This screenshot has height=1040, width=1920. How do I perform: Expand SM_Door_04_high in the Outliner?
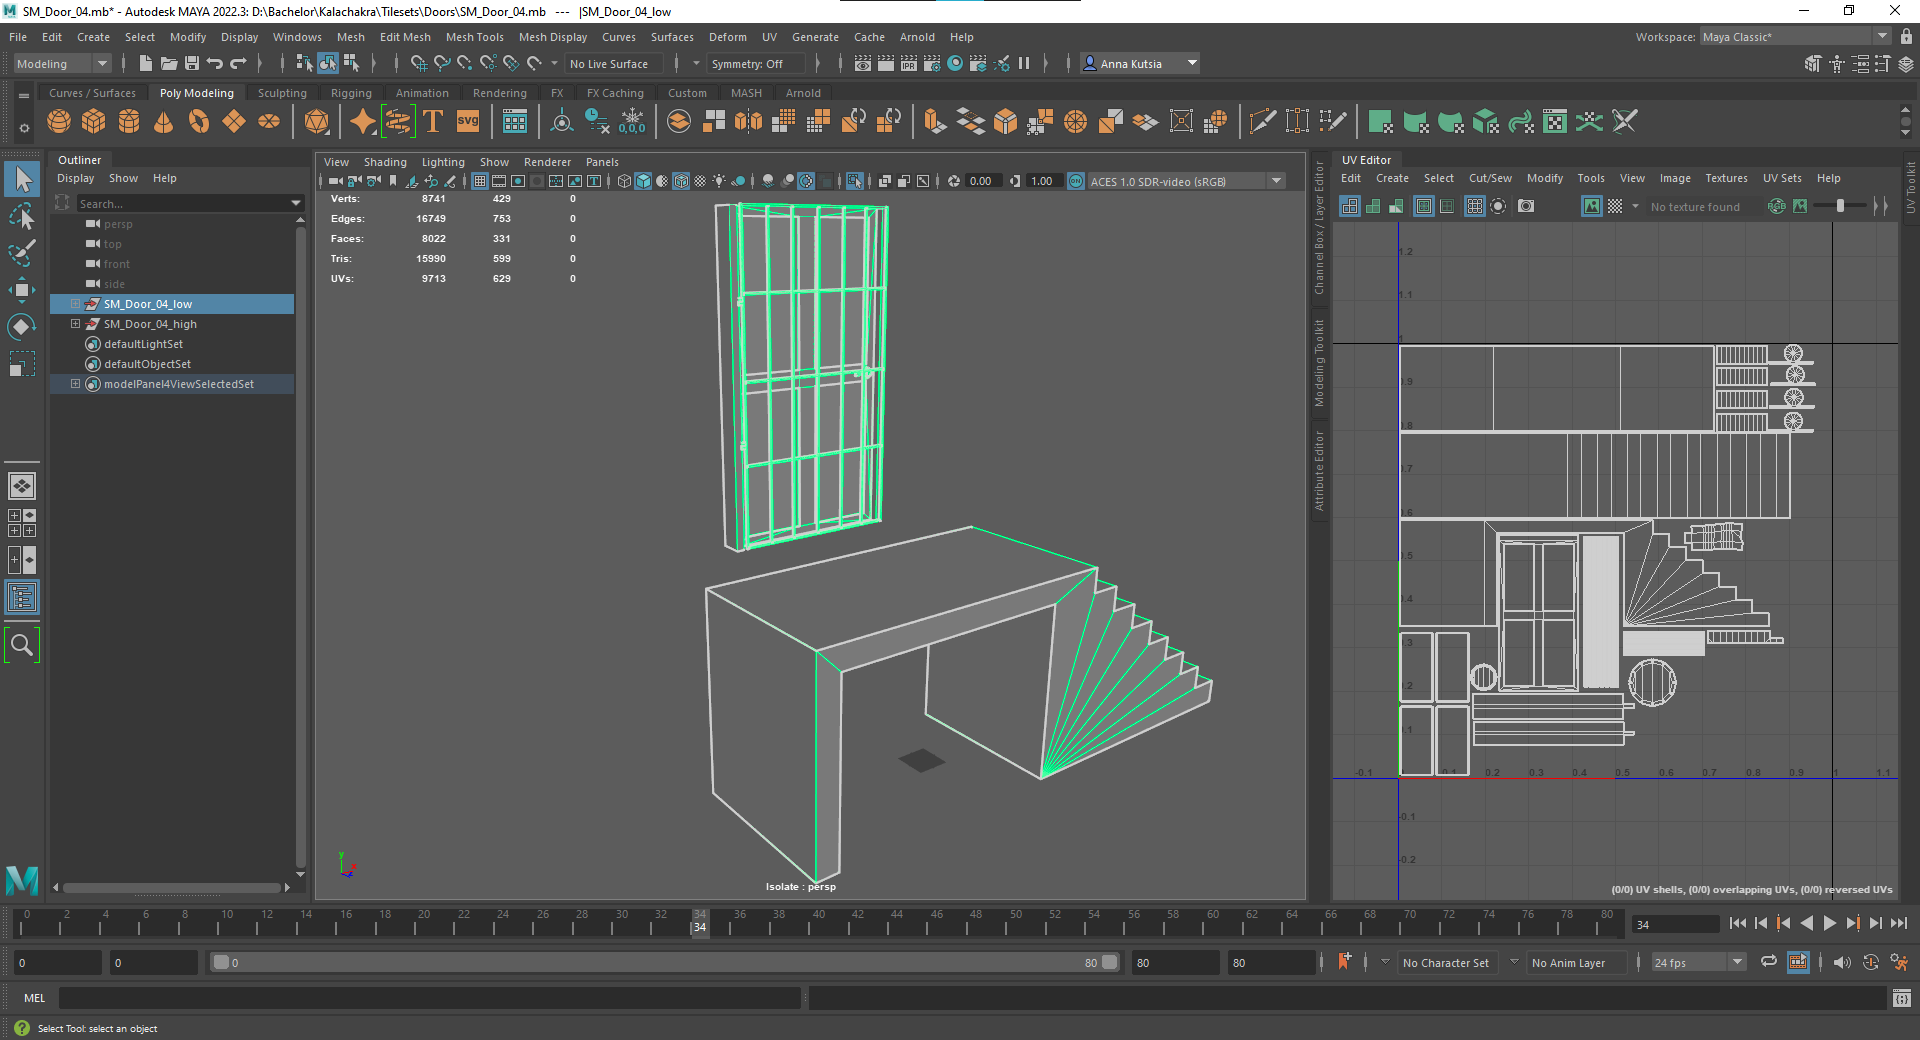[75, 324]
